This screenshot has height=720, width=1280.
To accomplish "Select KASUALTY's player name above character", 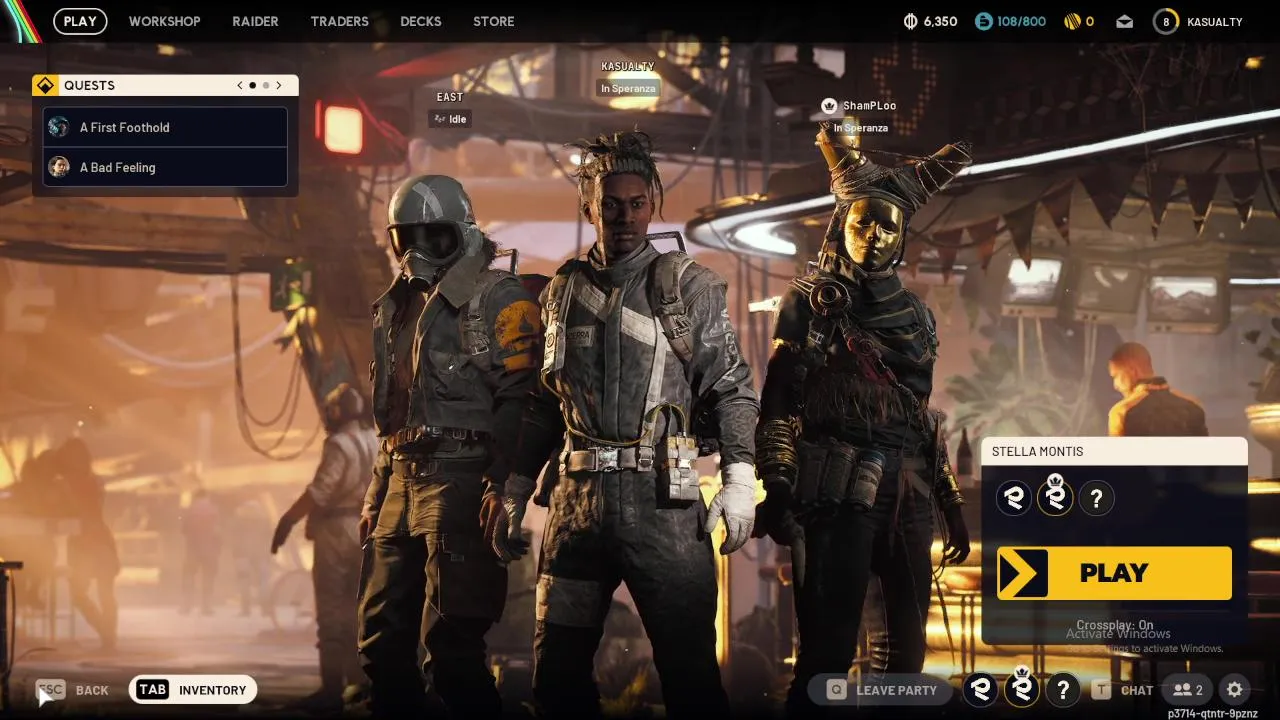I will click(627, 67).
